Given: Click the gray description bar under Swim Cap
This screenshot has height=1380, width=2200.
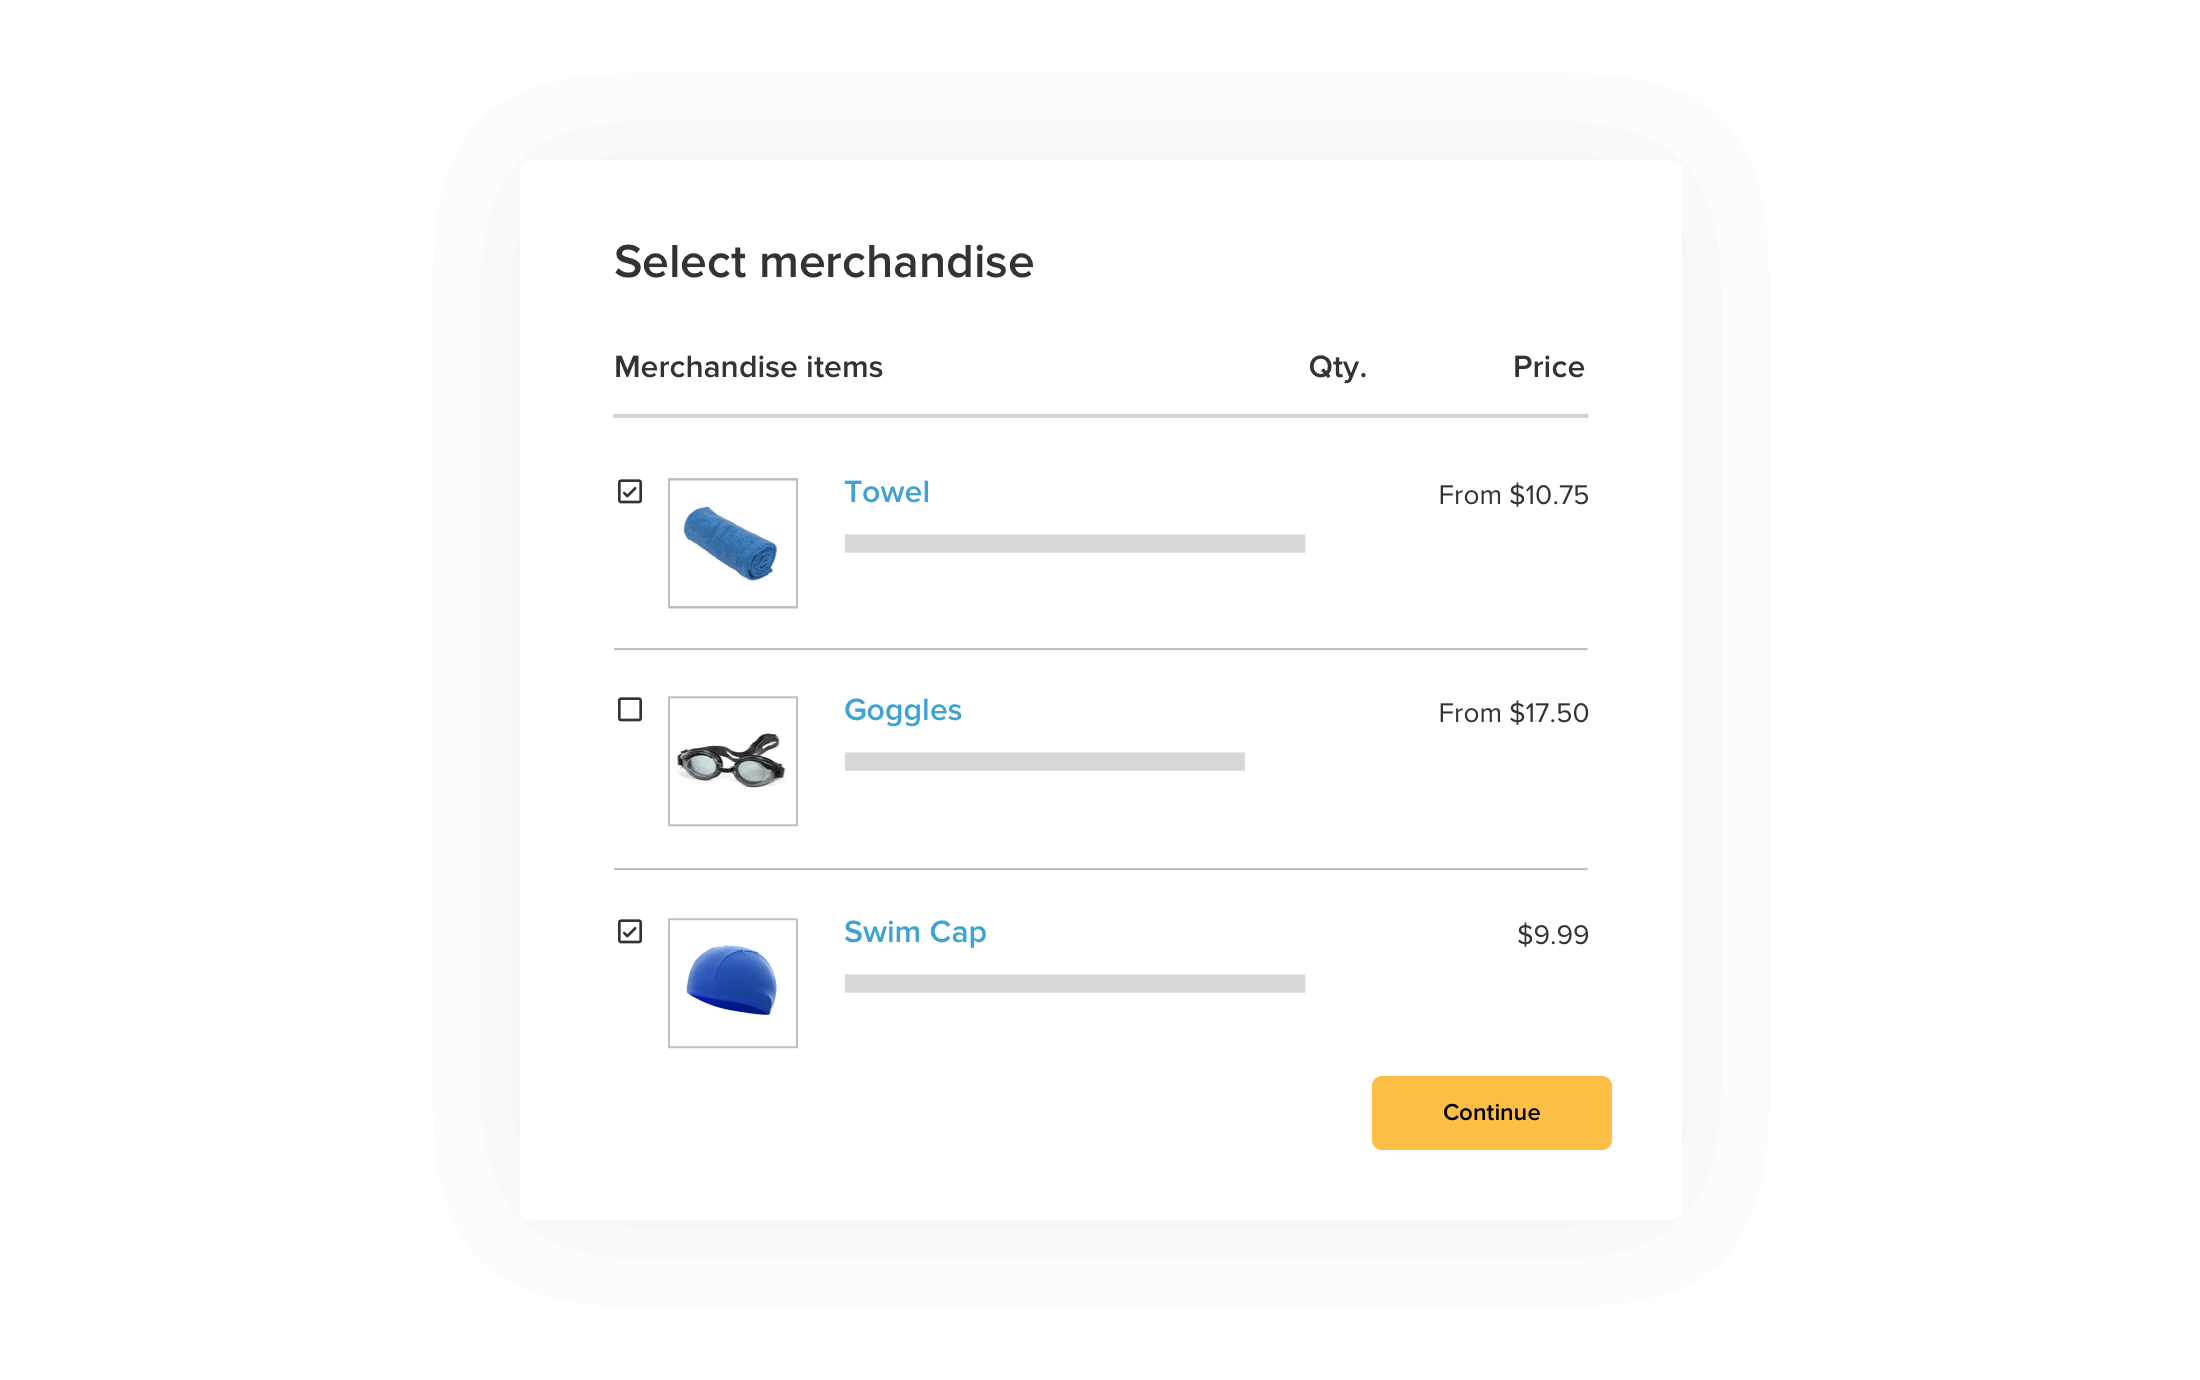Looking at the screenshot, I should coord(1075,984).
